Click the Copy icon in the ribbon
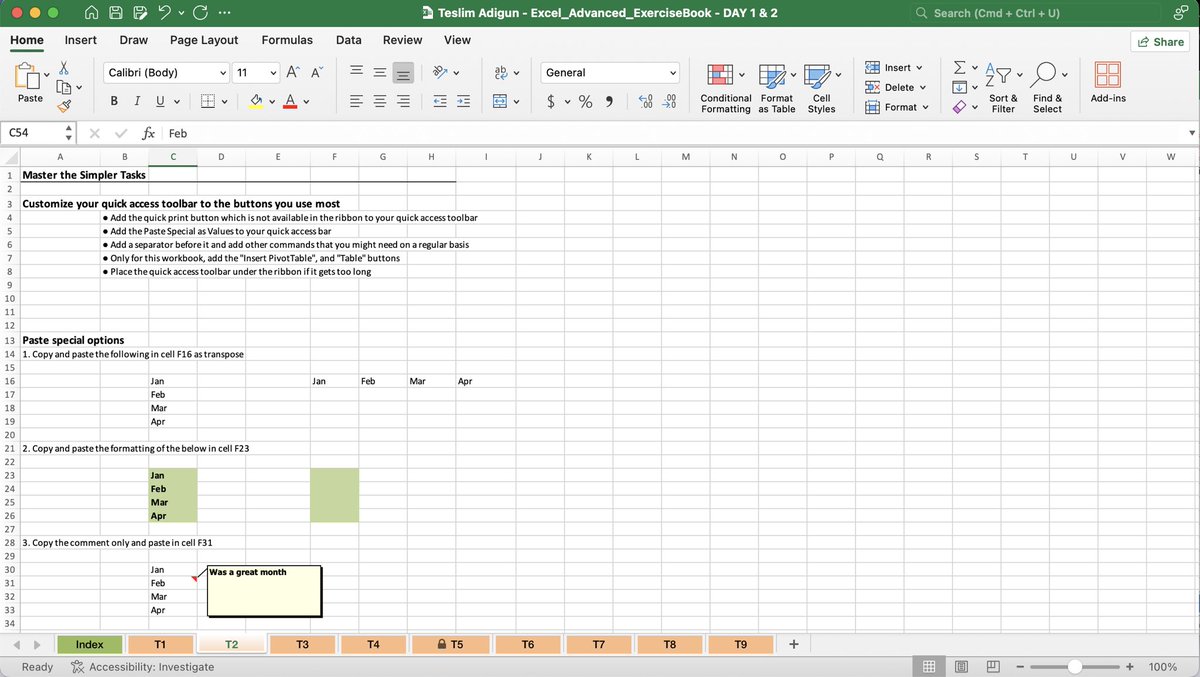This screenshot has height=677, width=1200. click(x=64, y=86)
